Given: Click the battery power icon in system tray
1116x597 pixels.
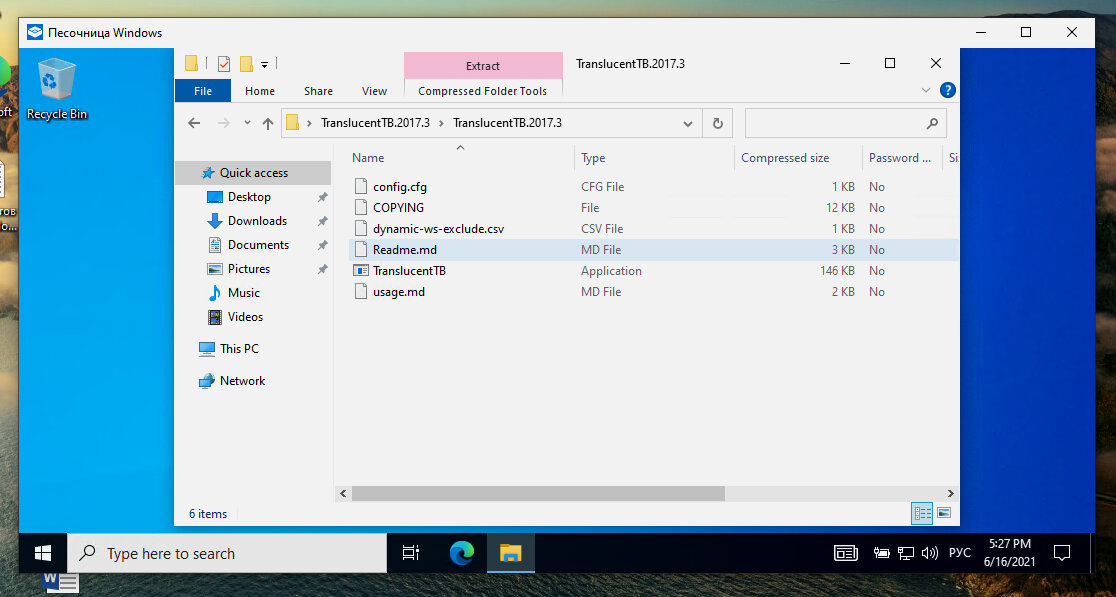Looking at the screenshot, I should (882, 553).
